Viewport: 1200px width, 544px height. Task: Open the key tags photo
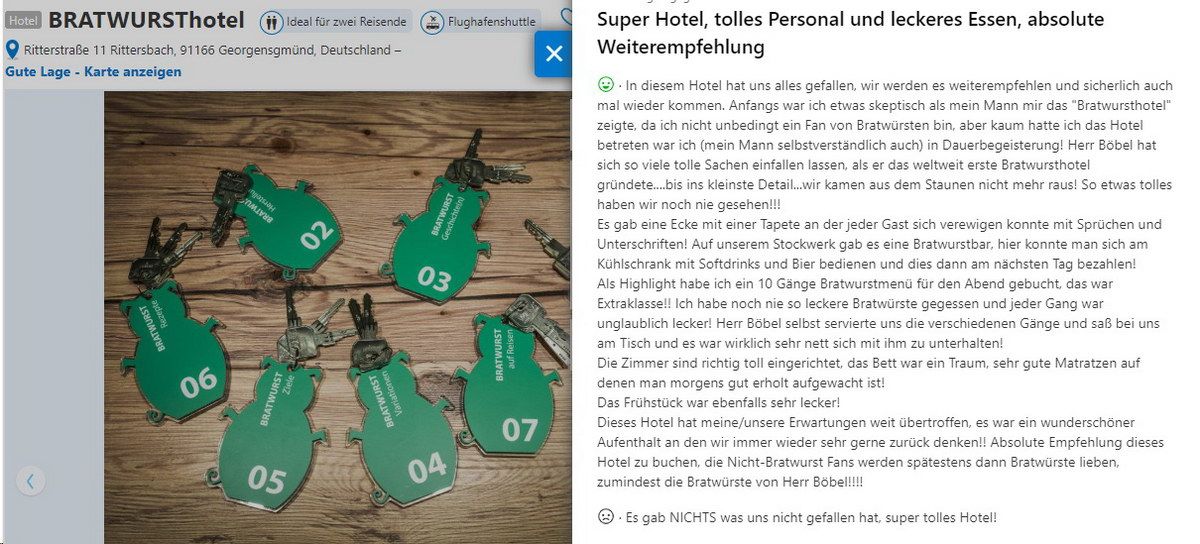click(338, 318)
